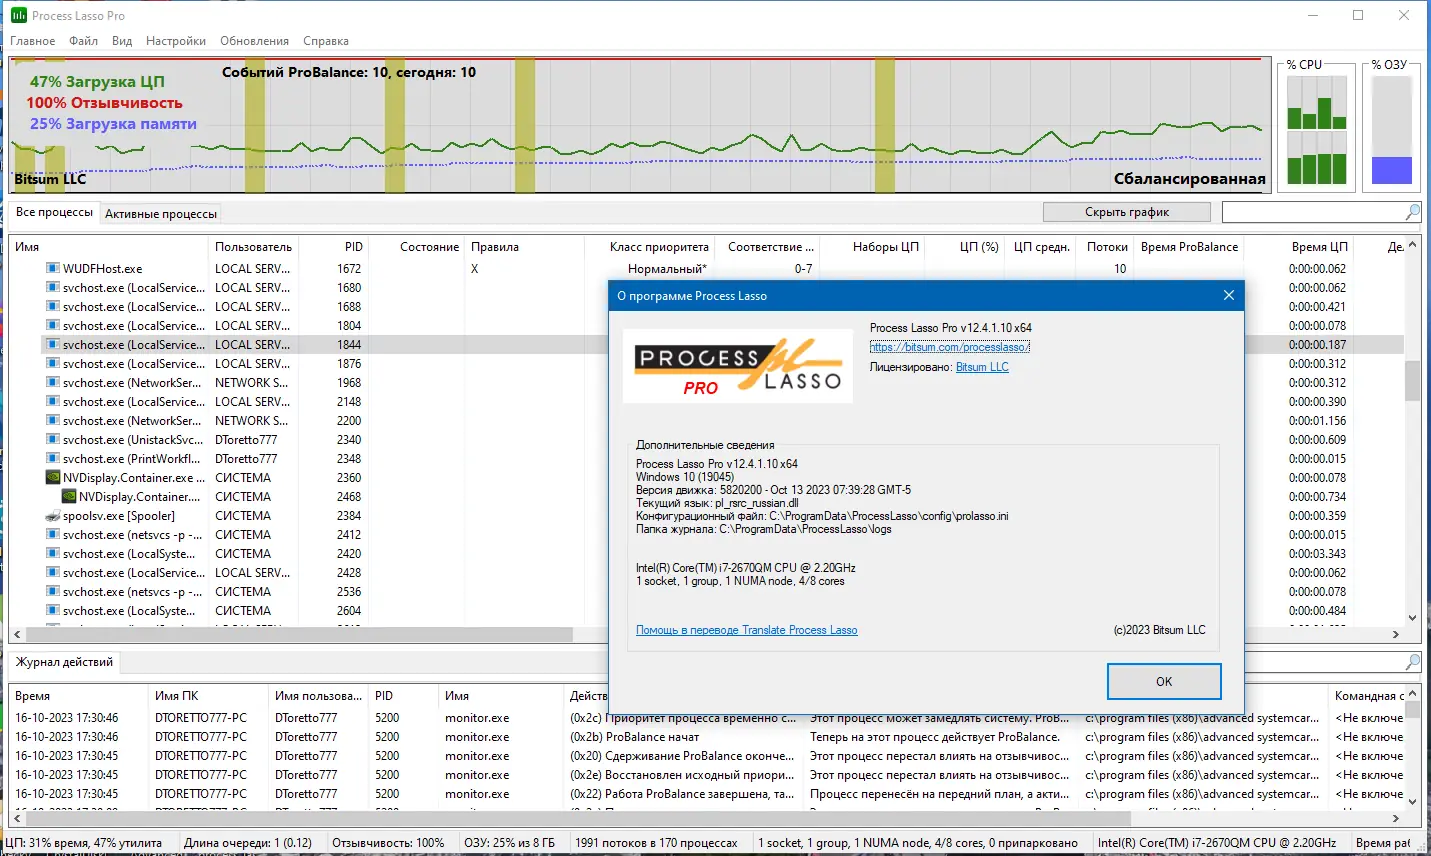Viewport: 1431px width, 856px height.
Task: Open the bitsum.com/processlasso link
Action: coord(950,347)
